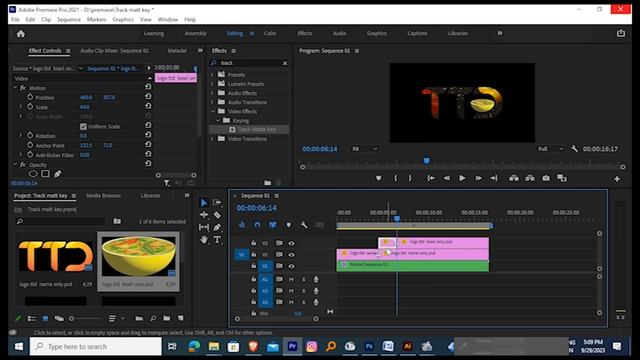Select the Razor tool
640x360 pixels.
(217, 215)
